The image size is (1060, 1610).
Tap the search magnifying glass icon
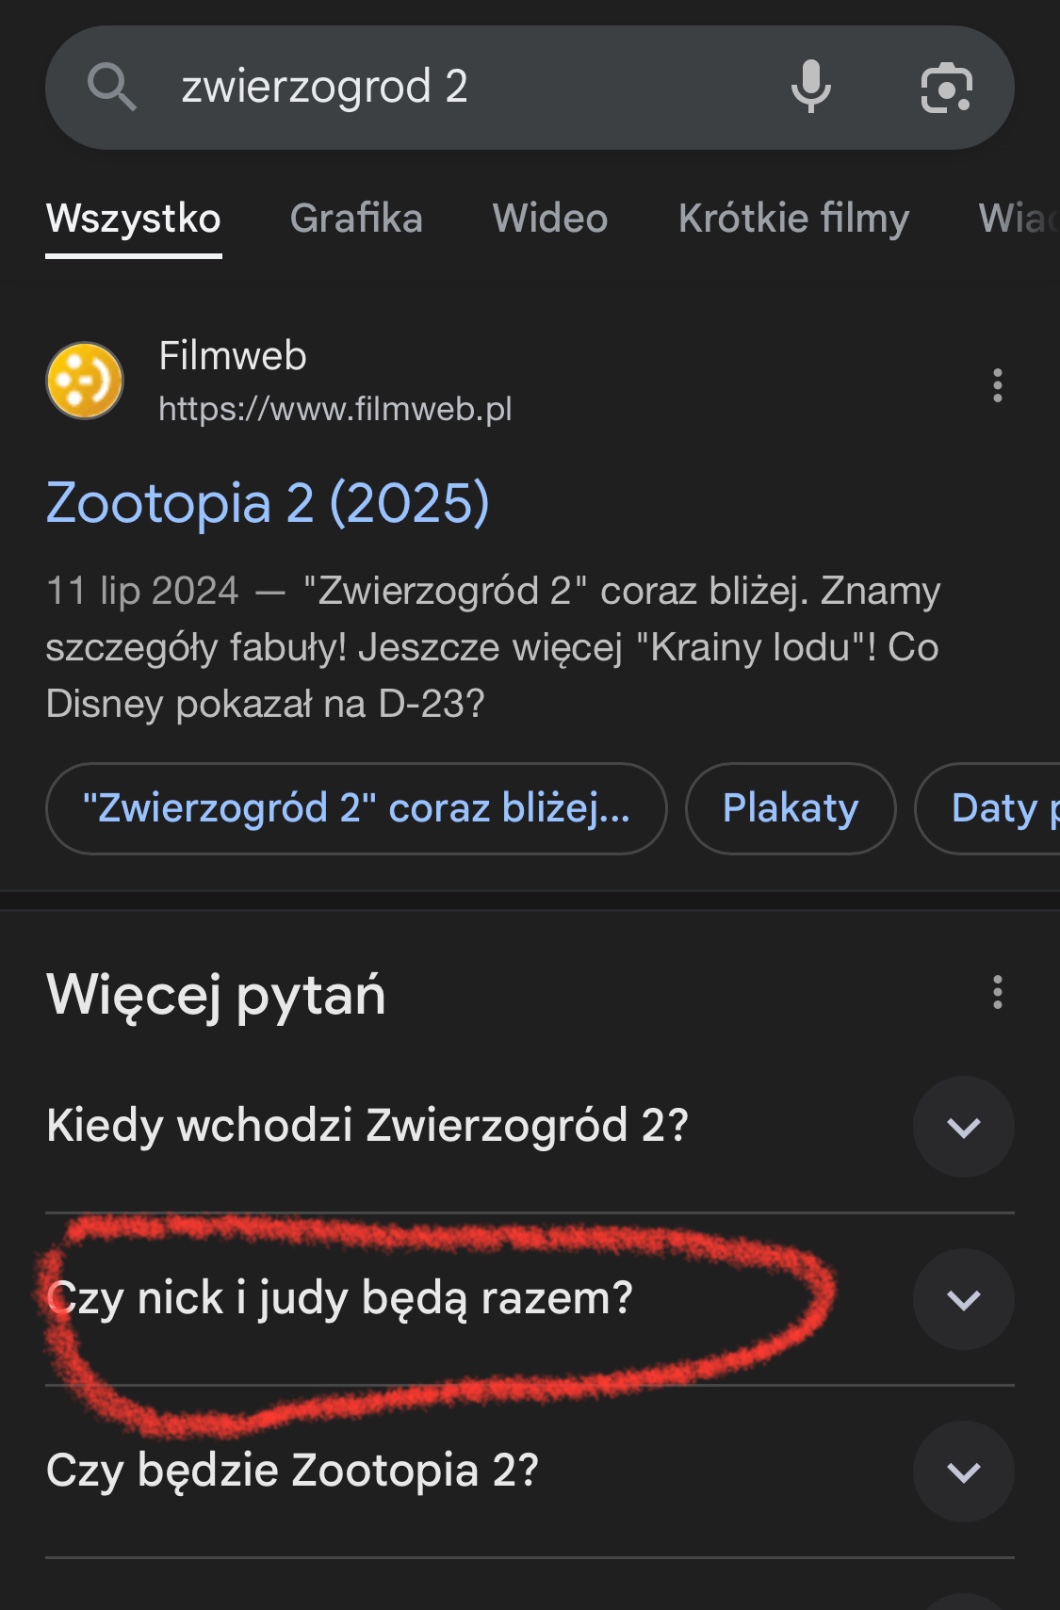click(111, 87)
